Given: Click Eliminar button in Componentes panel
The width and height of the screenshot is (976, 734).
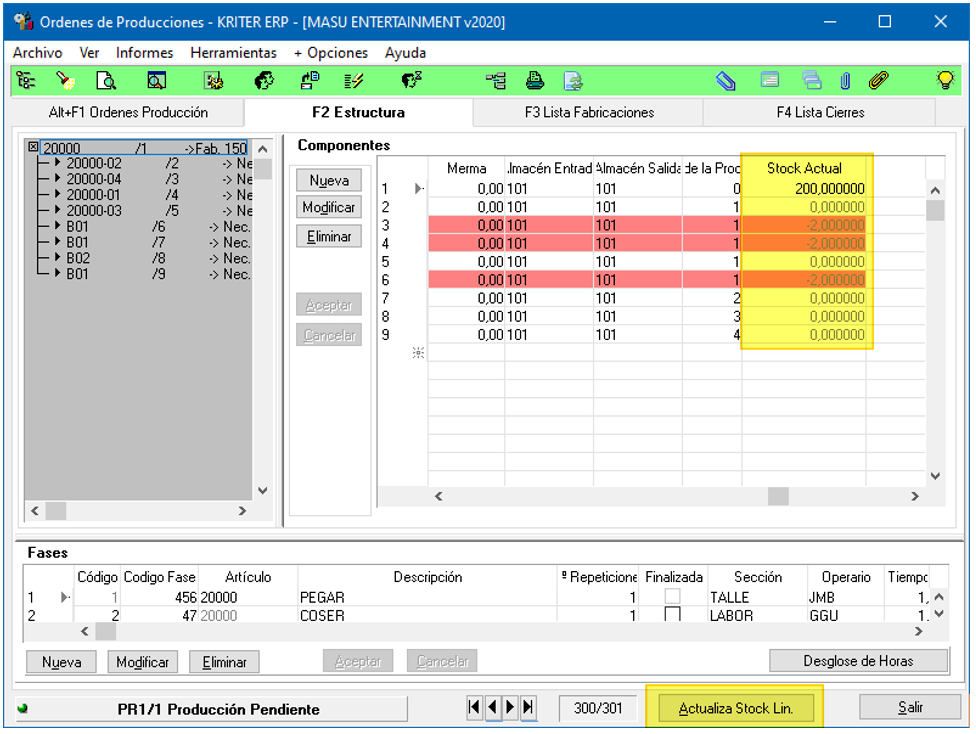Looking at the screenshot, I should [x=329, y=237].
